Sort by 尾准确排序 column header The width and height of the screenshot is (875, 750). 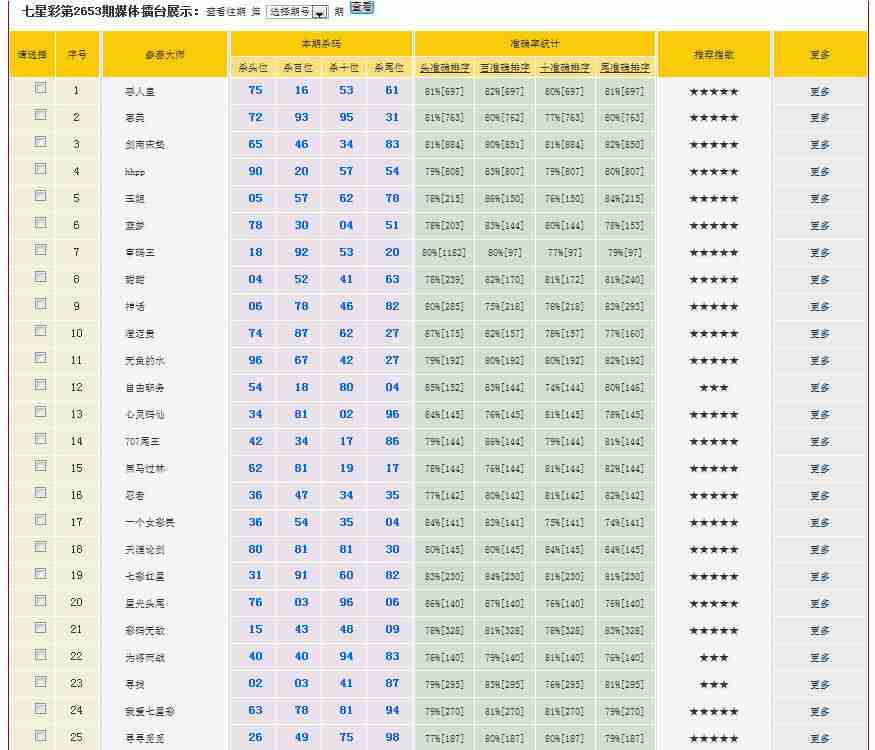pos(624,68)
